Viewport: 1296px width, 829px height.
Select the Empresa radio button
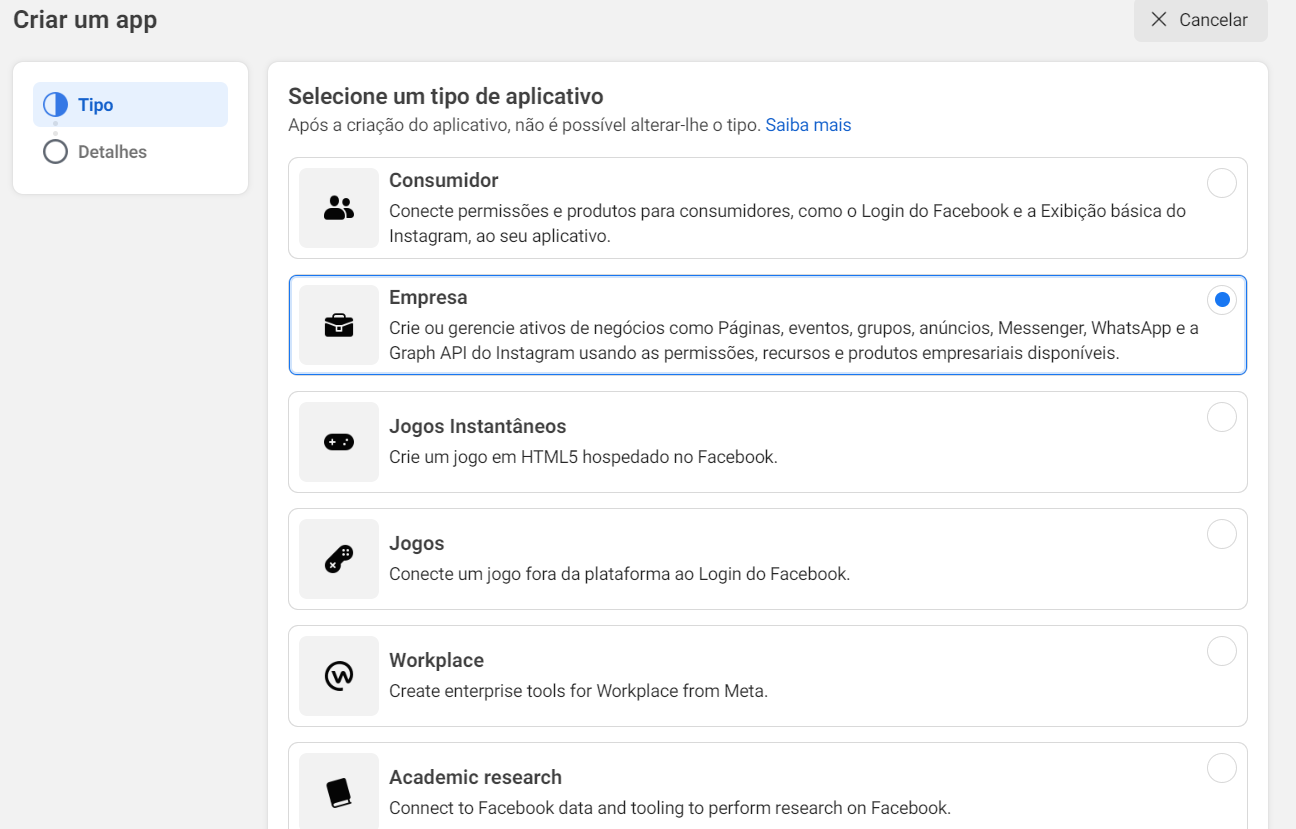coord(1222,300)
